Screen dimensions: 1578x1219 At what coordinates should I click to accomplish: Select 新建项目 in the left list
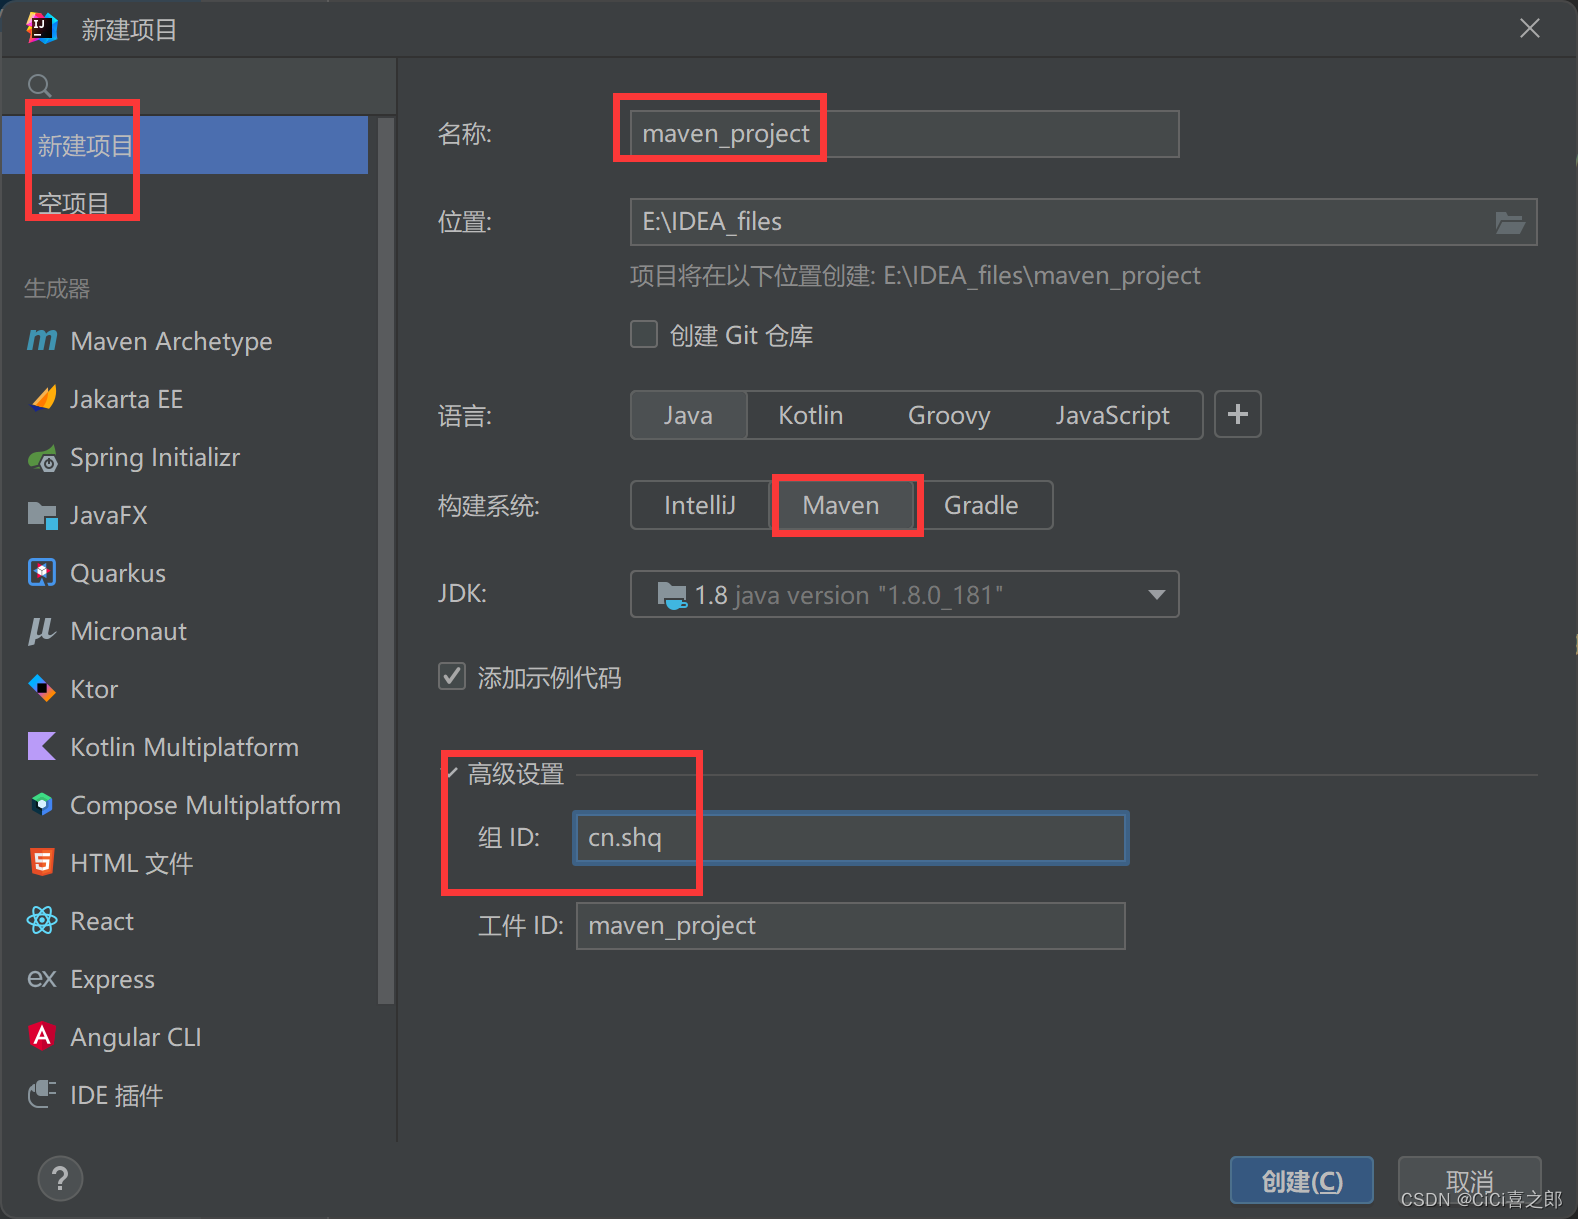point(185,146)
